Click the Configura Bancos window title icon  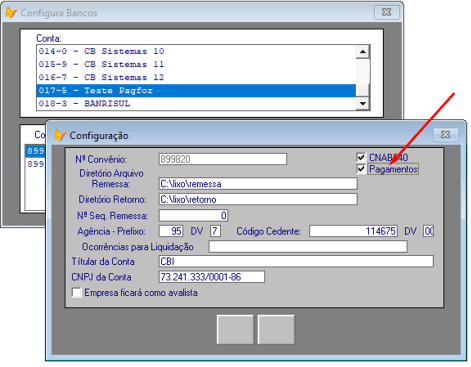point(11,13)
